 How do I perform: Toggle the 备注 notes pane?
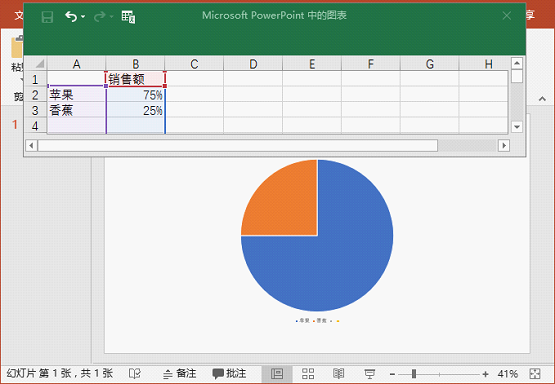point(179,373)
